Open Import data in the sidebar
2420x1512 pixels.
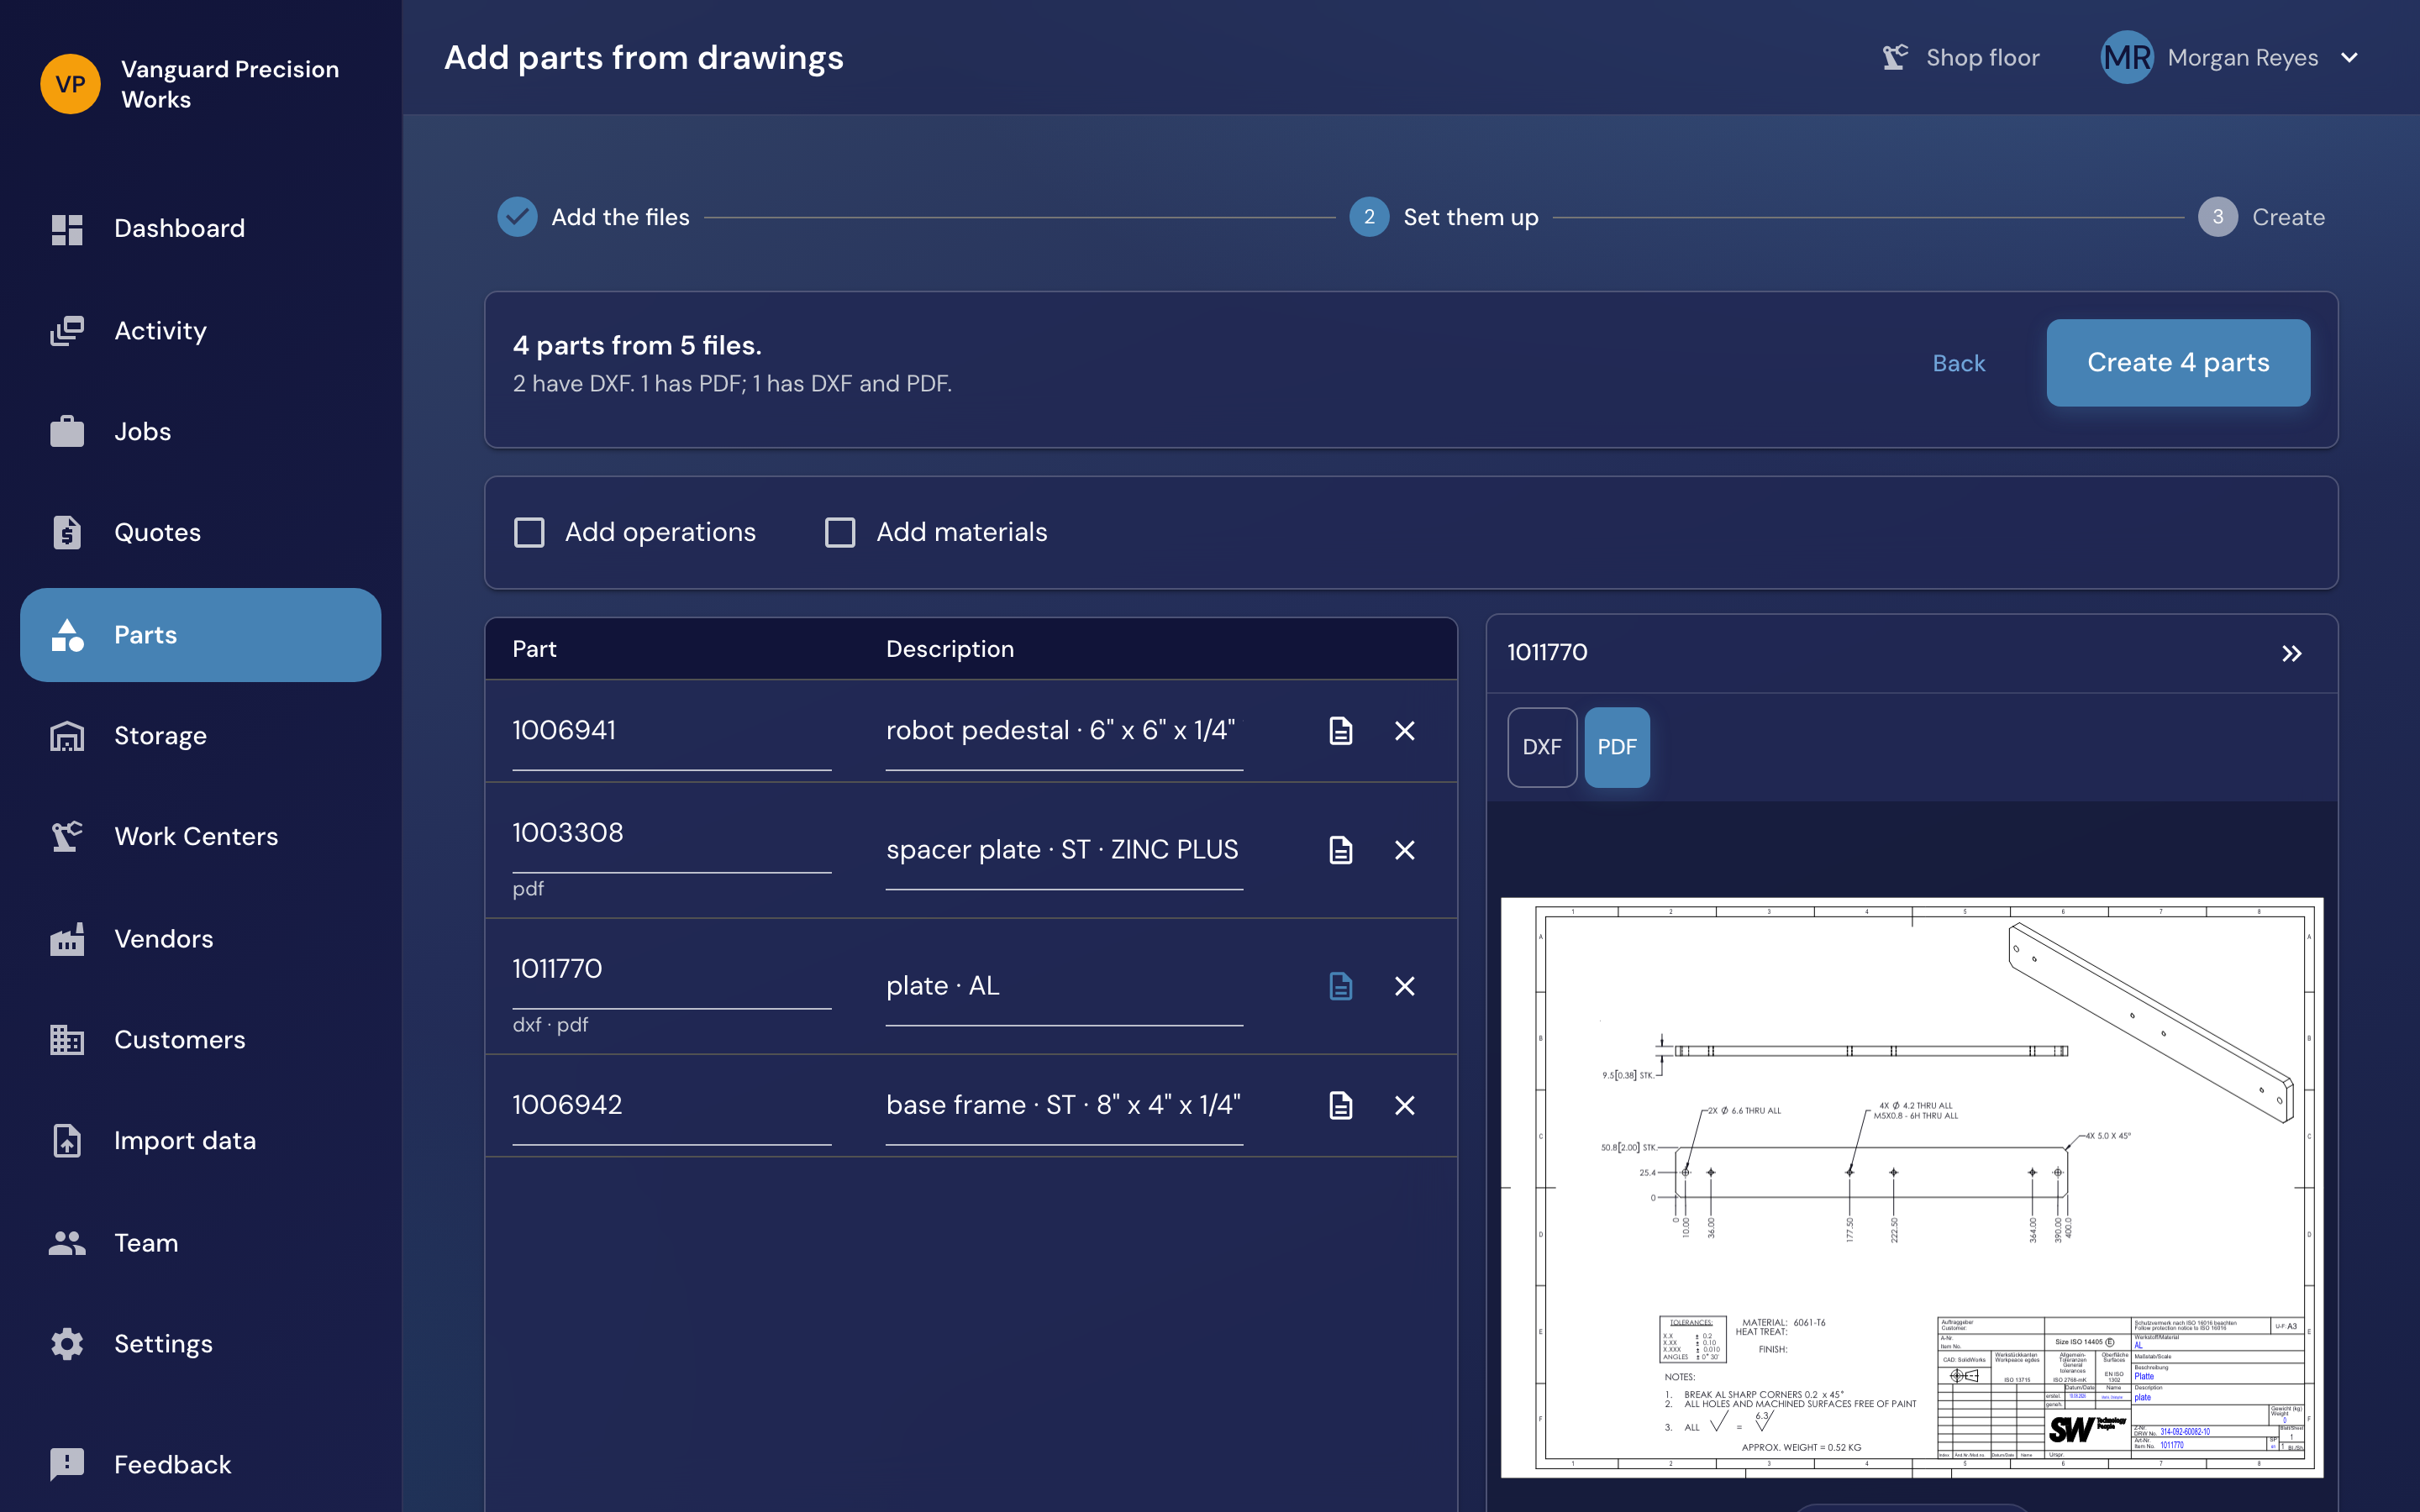pos(200,1141)
